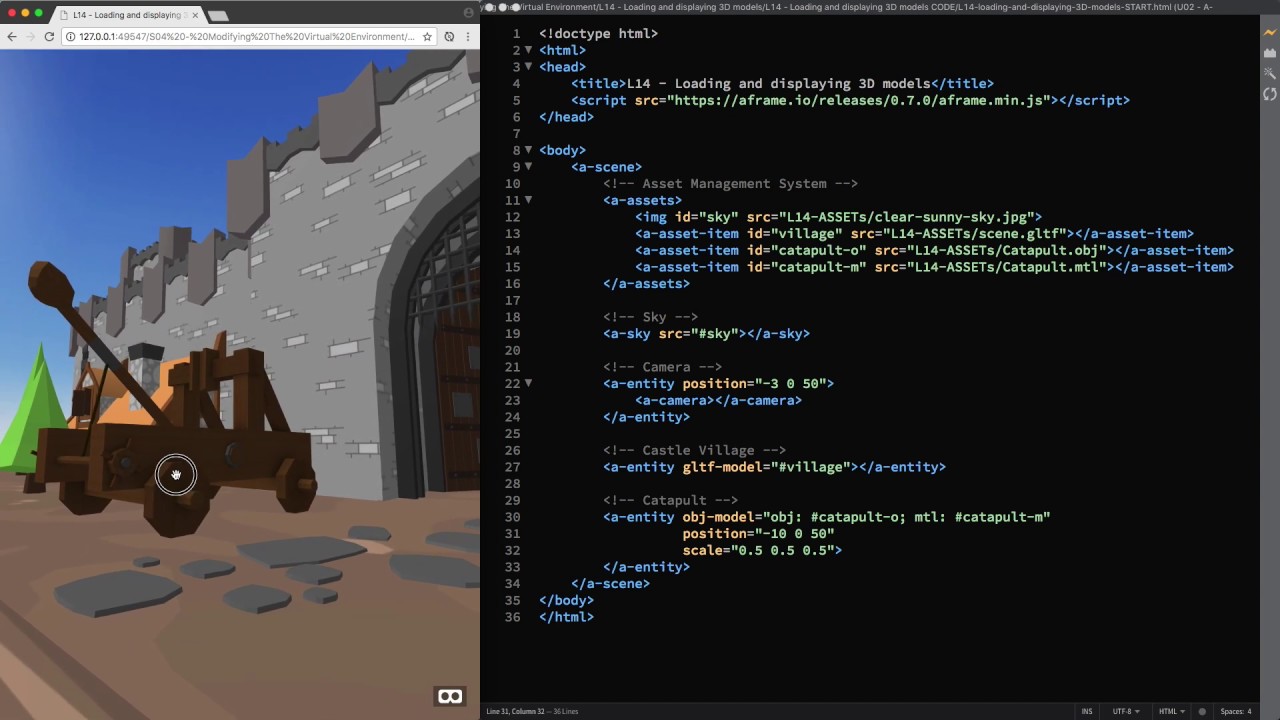This screenshot has width=1280, height=720.
Task: Click the Asset Management System comment
Action: 730,184
